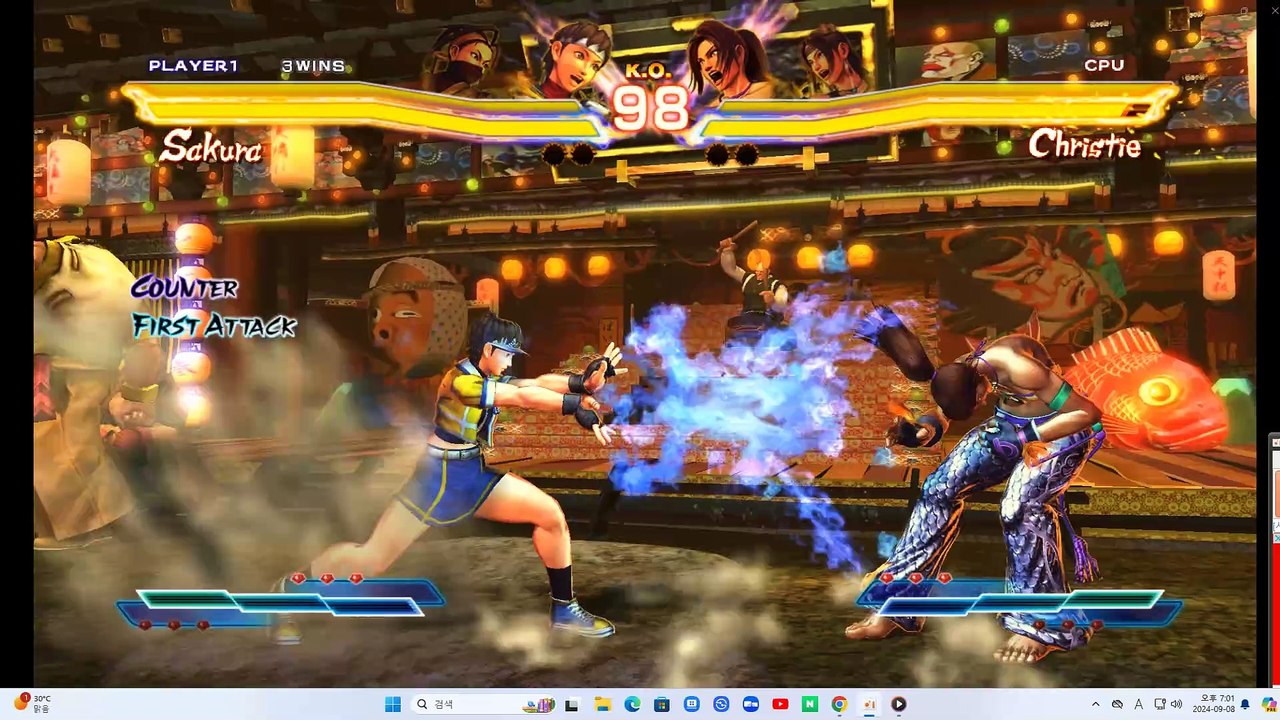The width and height of the screenshot is (1280, 720).
Task: Click the CPU's blue Cross Gauge meter
Action: pos(1020,603)
